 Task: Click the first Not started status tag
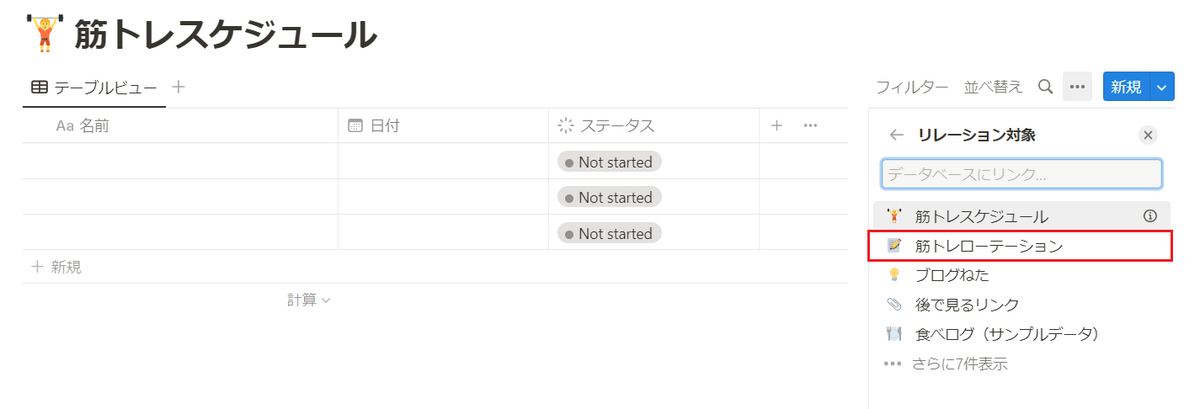tap(609, 162)
